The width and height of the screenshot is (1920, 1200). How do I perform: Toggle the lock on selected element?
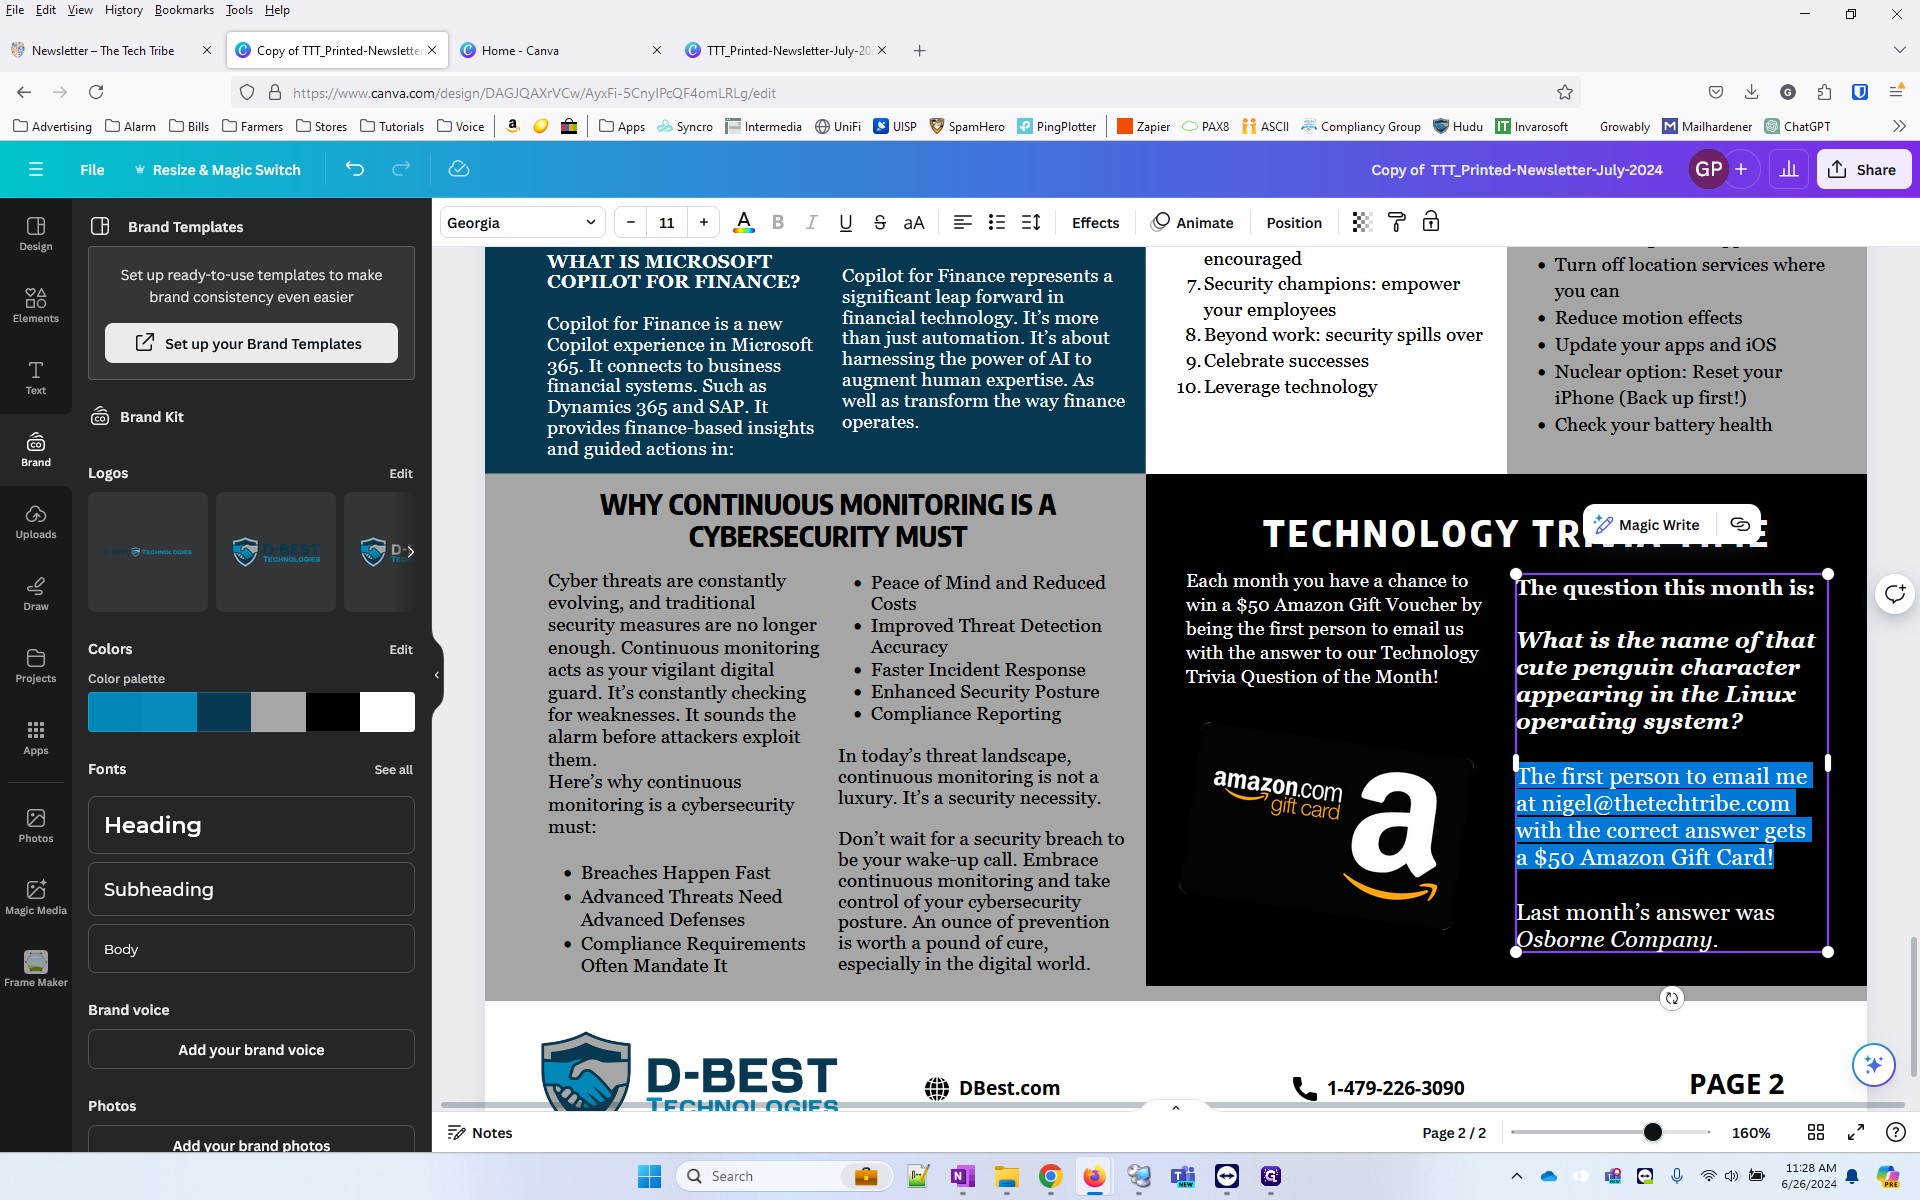click(x=1431, y=222)
